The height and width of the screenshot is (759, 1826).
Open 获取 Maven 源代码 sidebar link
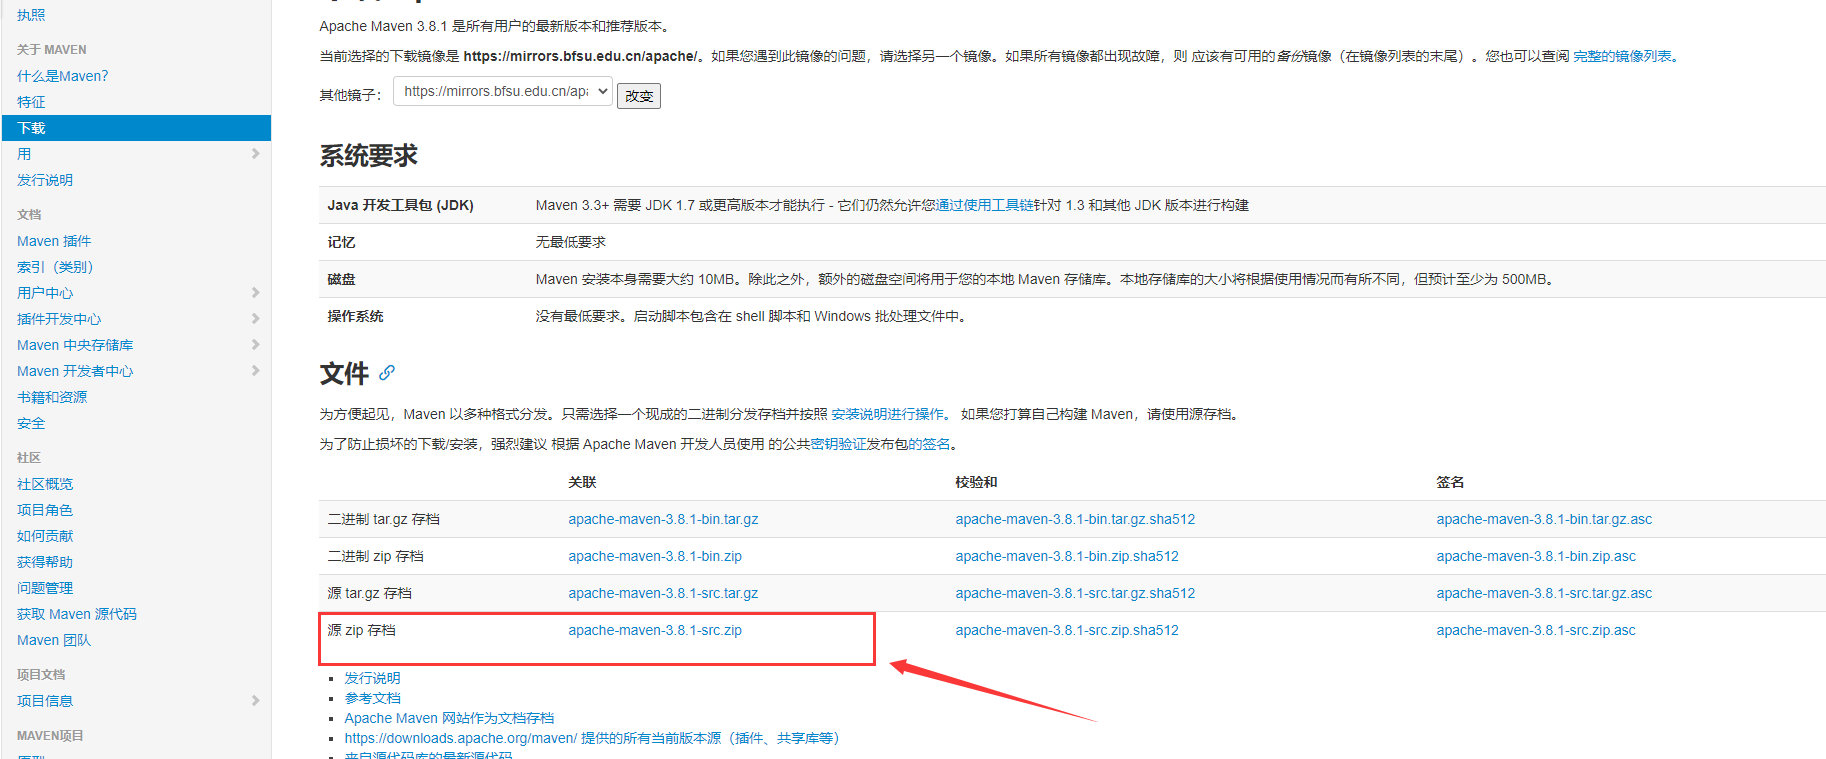pyautogui.click(x=77, y=614)
